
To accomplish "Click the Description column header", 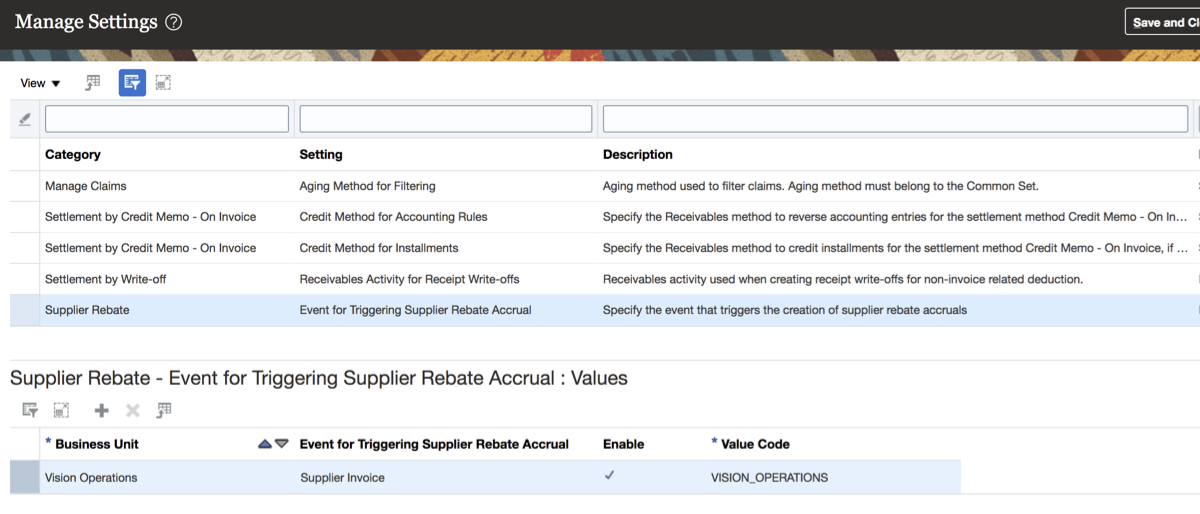I will click(638, 155).
